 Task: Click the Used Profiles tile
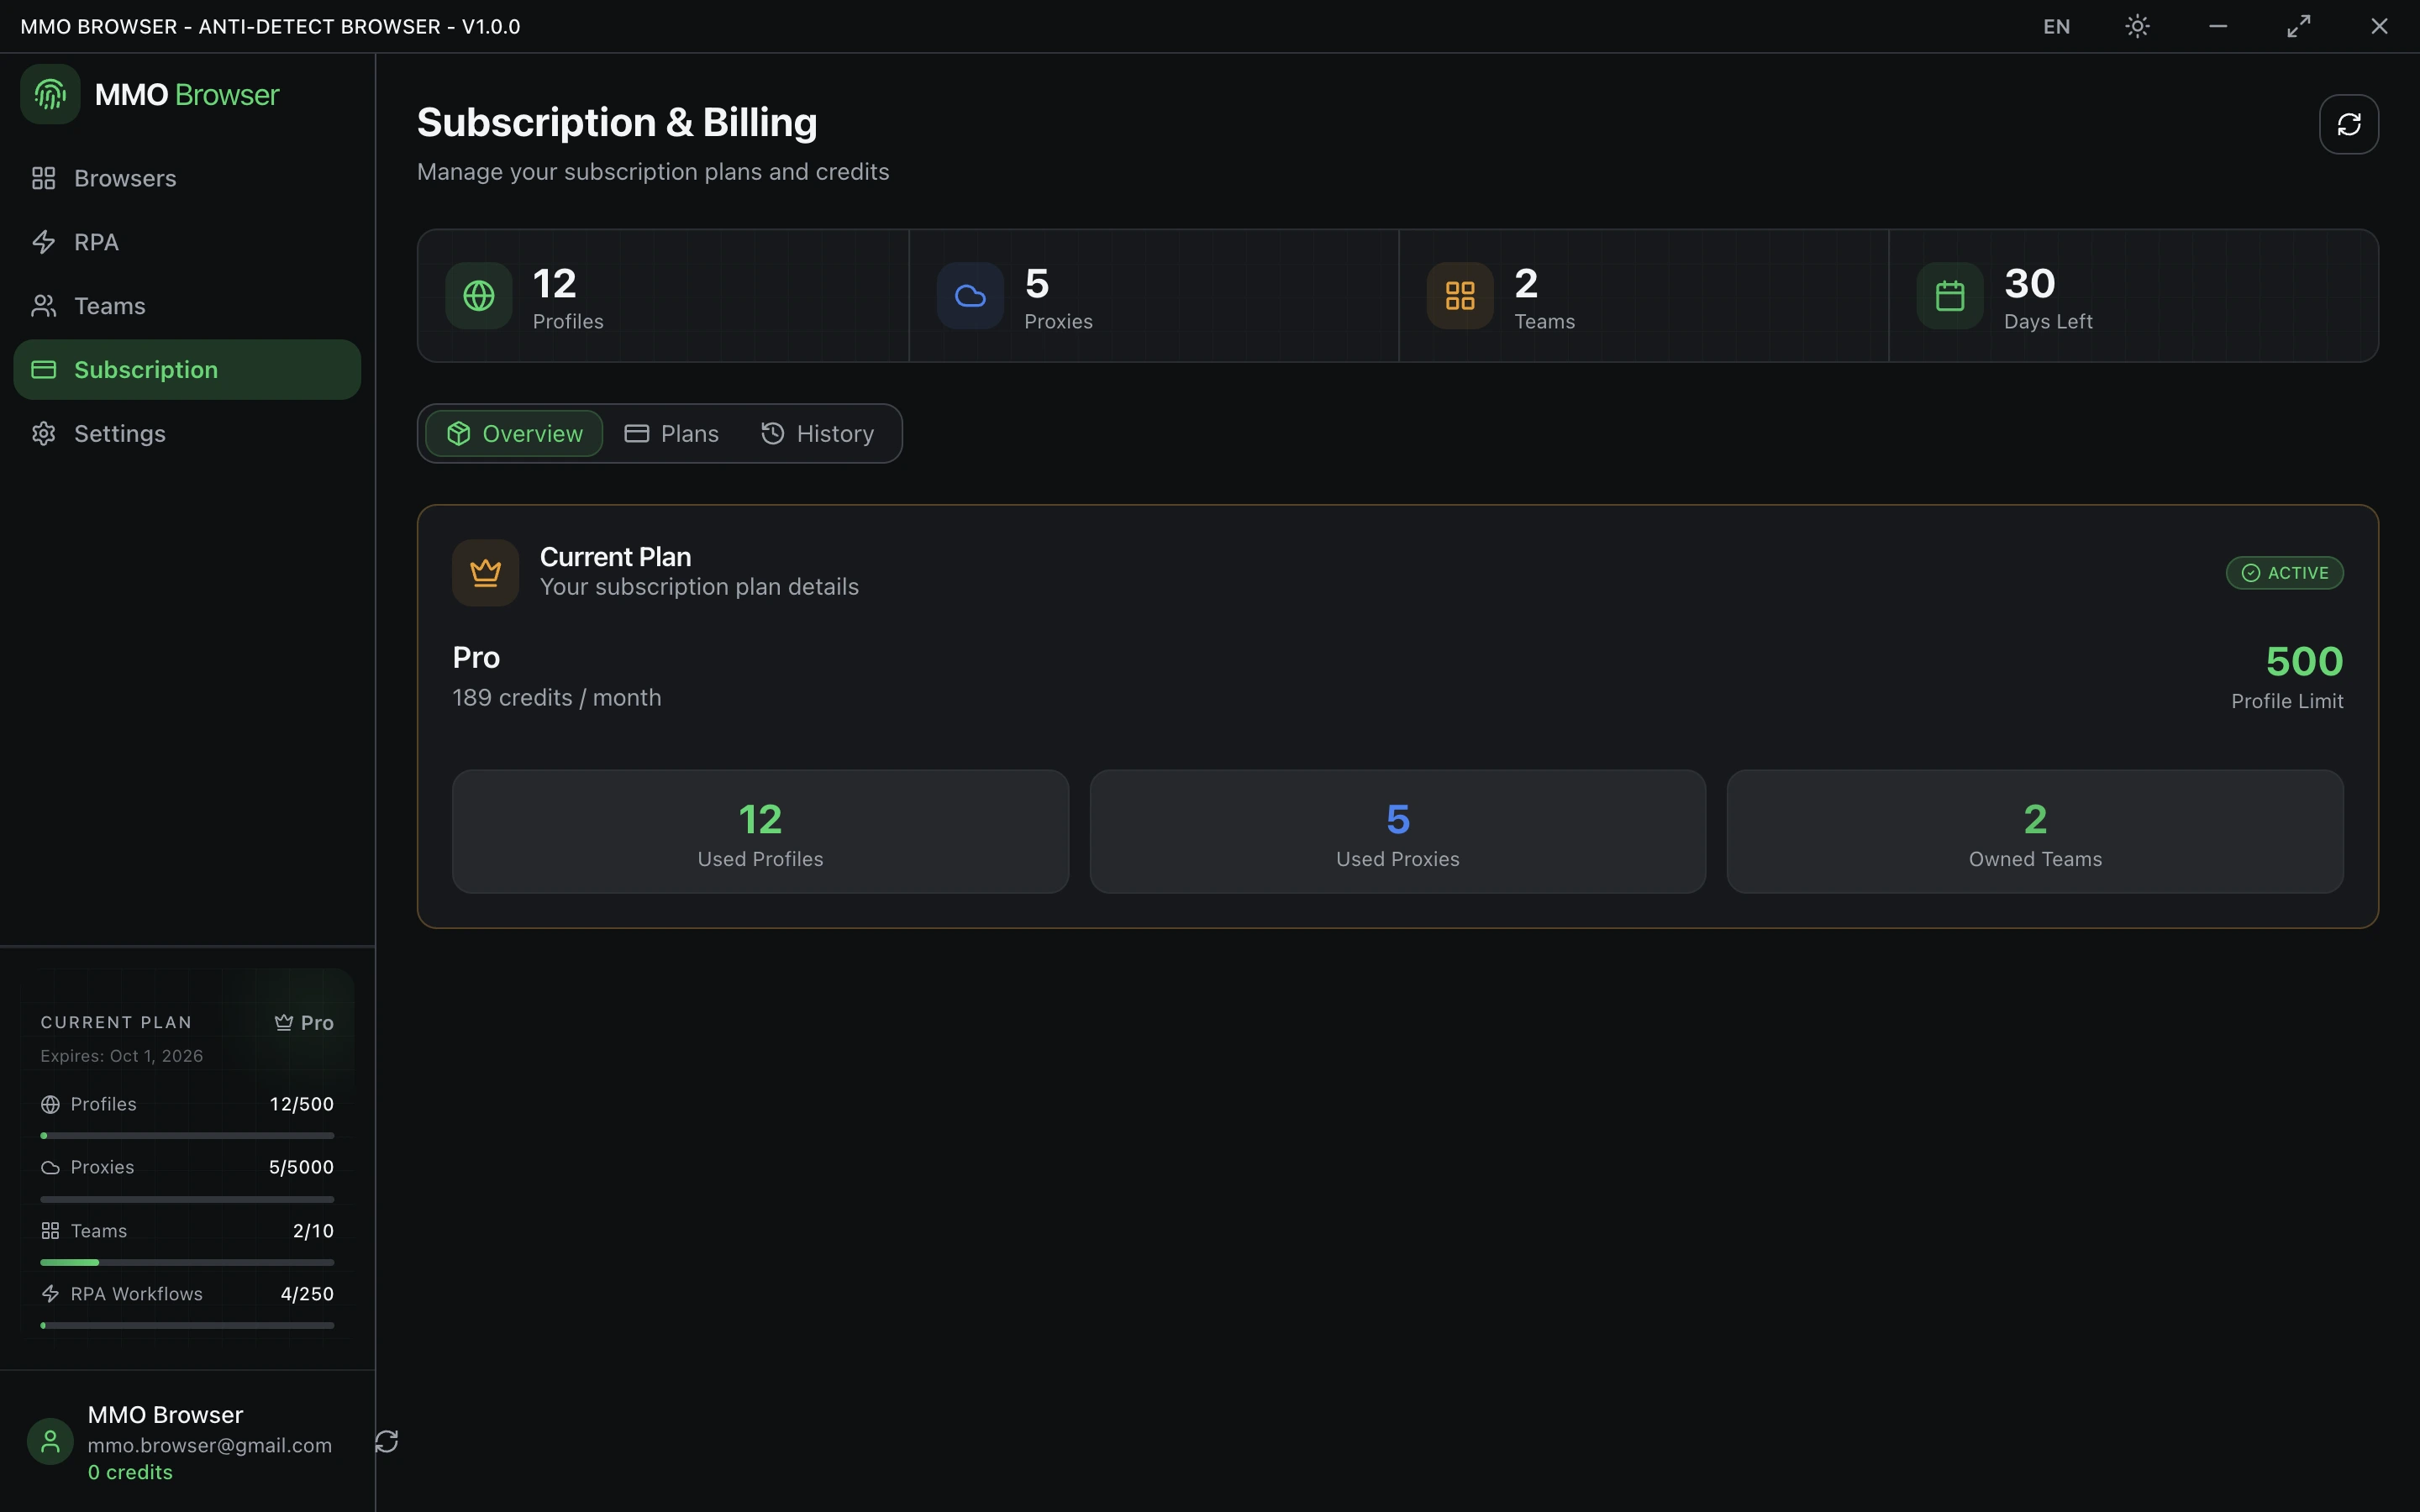pos(760,831)
